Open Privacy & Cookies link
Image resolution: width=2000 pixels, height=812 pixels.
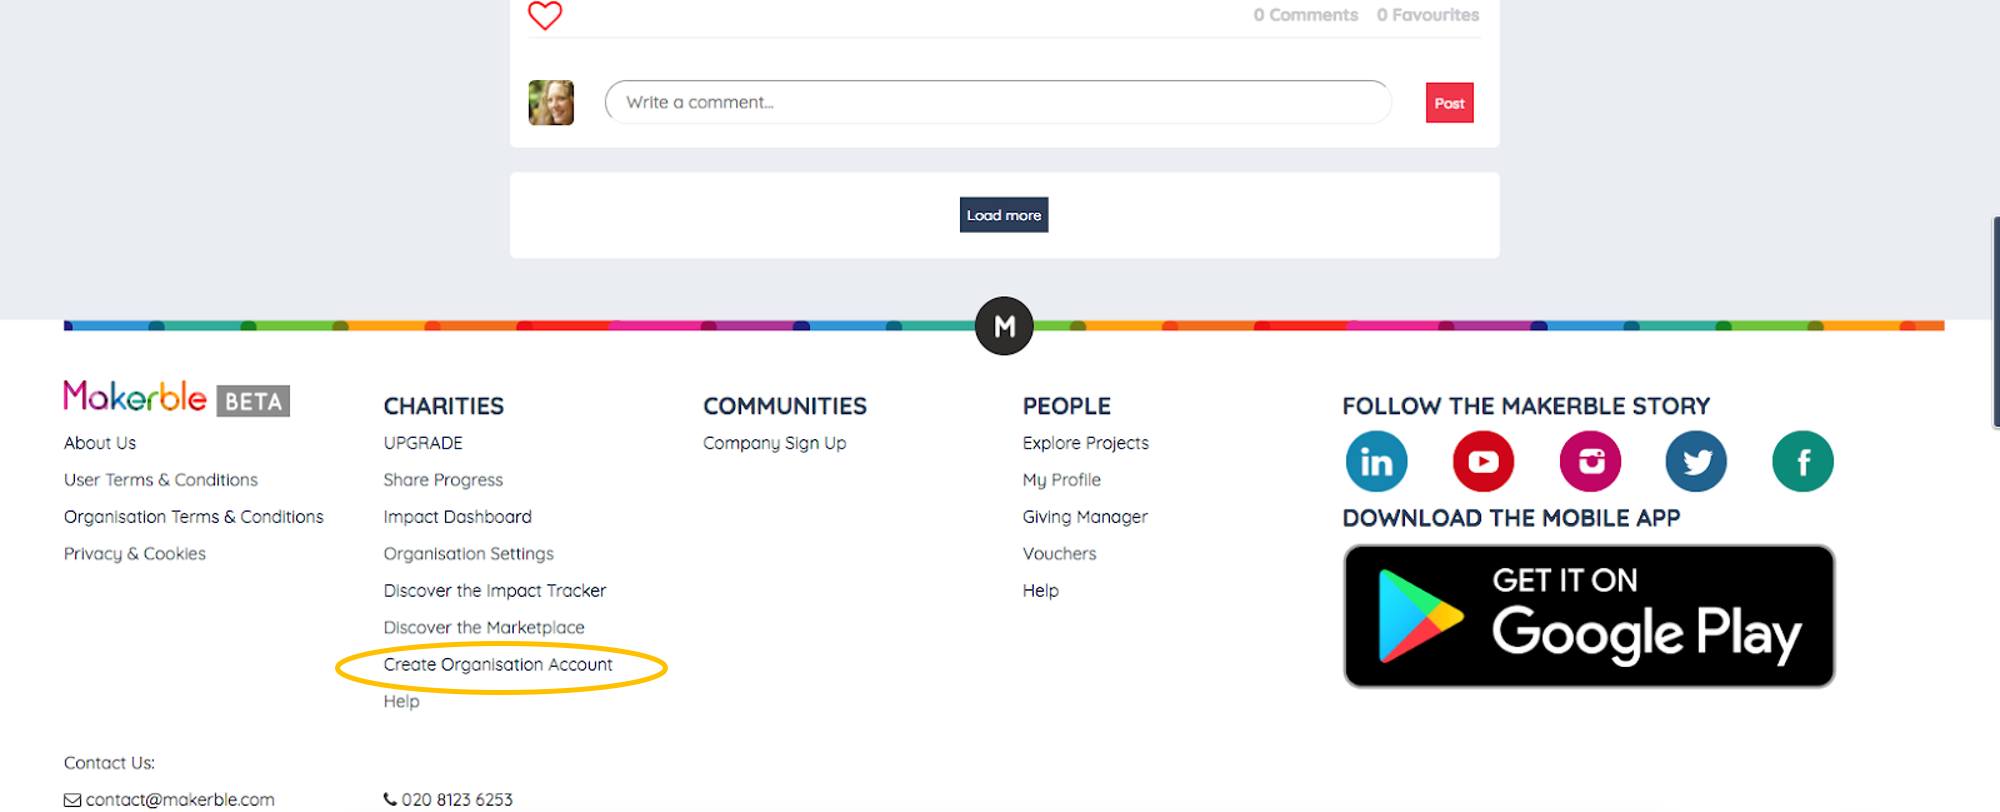pyautogui.click(x=135, y=554)
